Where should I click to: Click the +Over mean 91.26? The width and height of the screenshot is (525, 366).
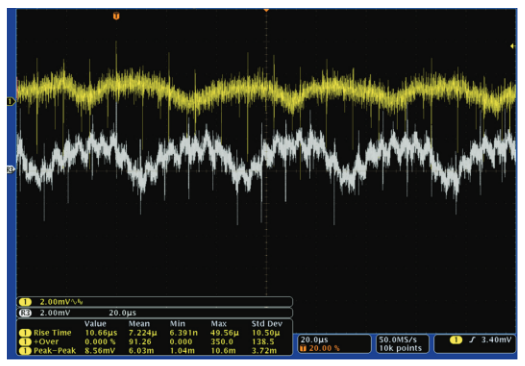tap(140, 342)
